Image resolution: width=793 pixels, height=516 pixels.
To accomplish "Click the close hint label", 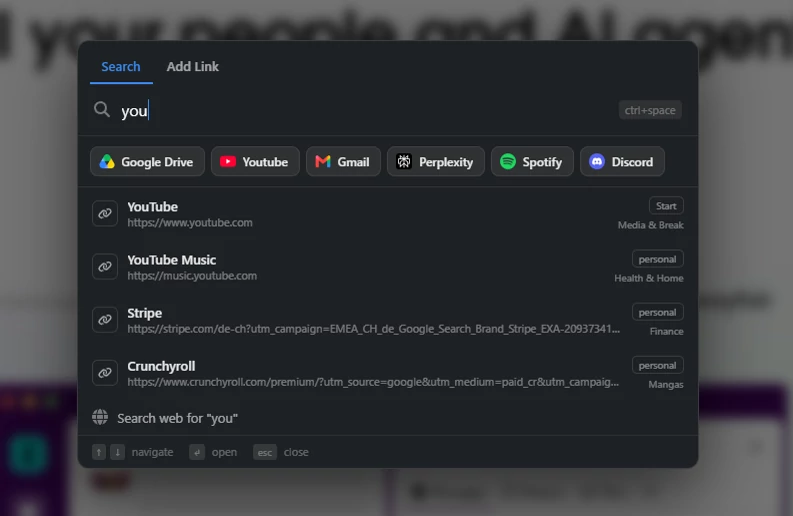I will point(296,452).
